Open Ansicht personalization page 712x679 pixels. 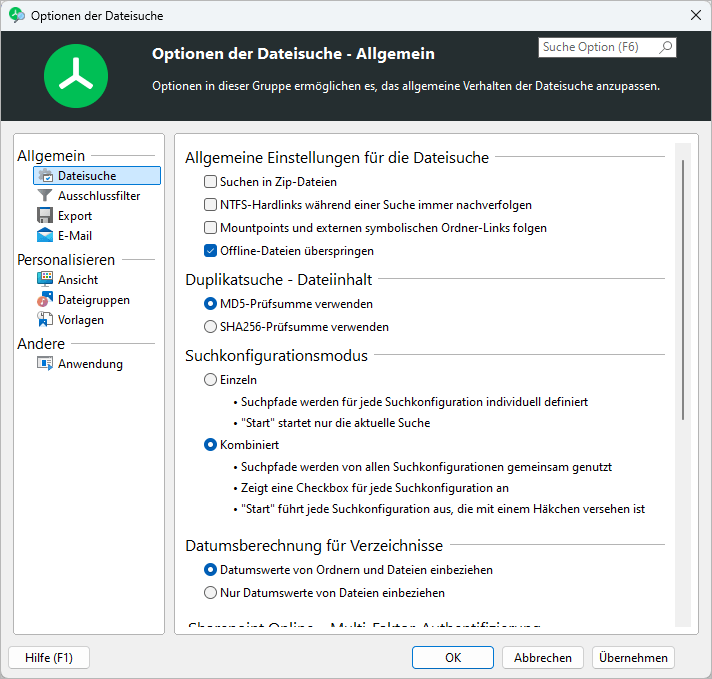click(x=78, y=280)
